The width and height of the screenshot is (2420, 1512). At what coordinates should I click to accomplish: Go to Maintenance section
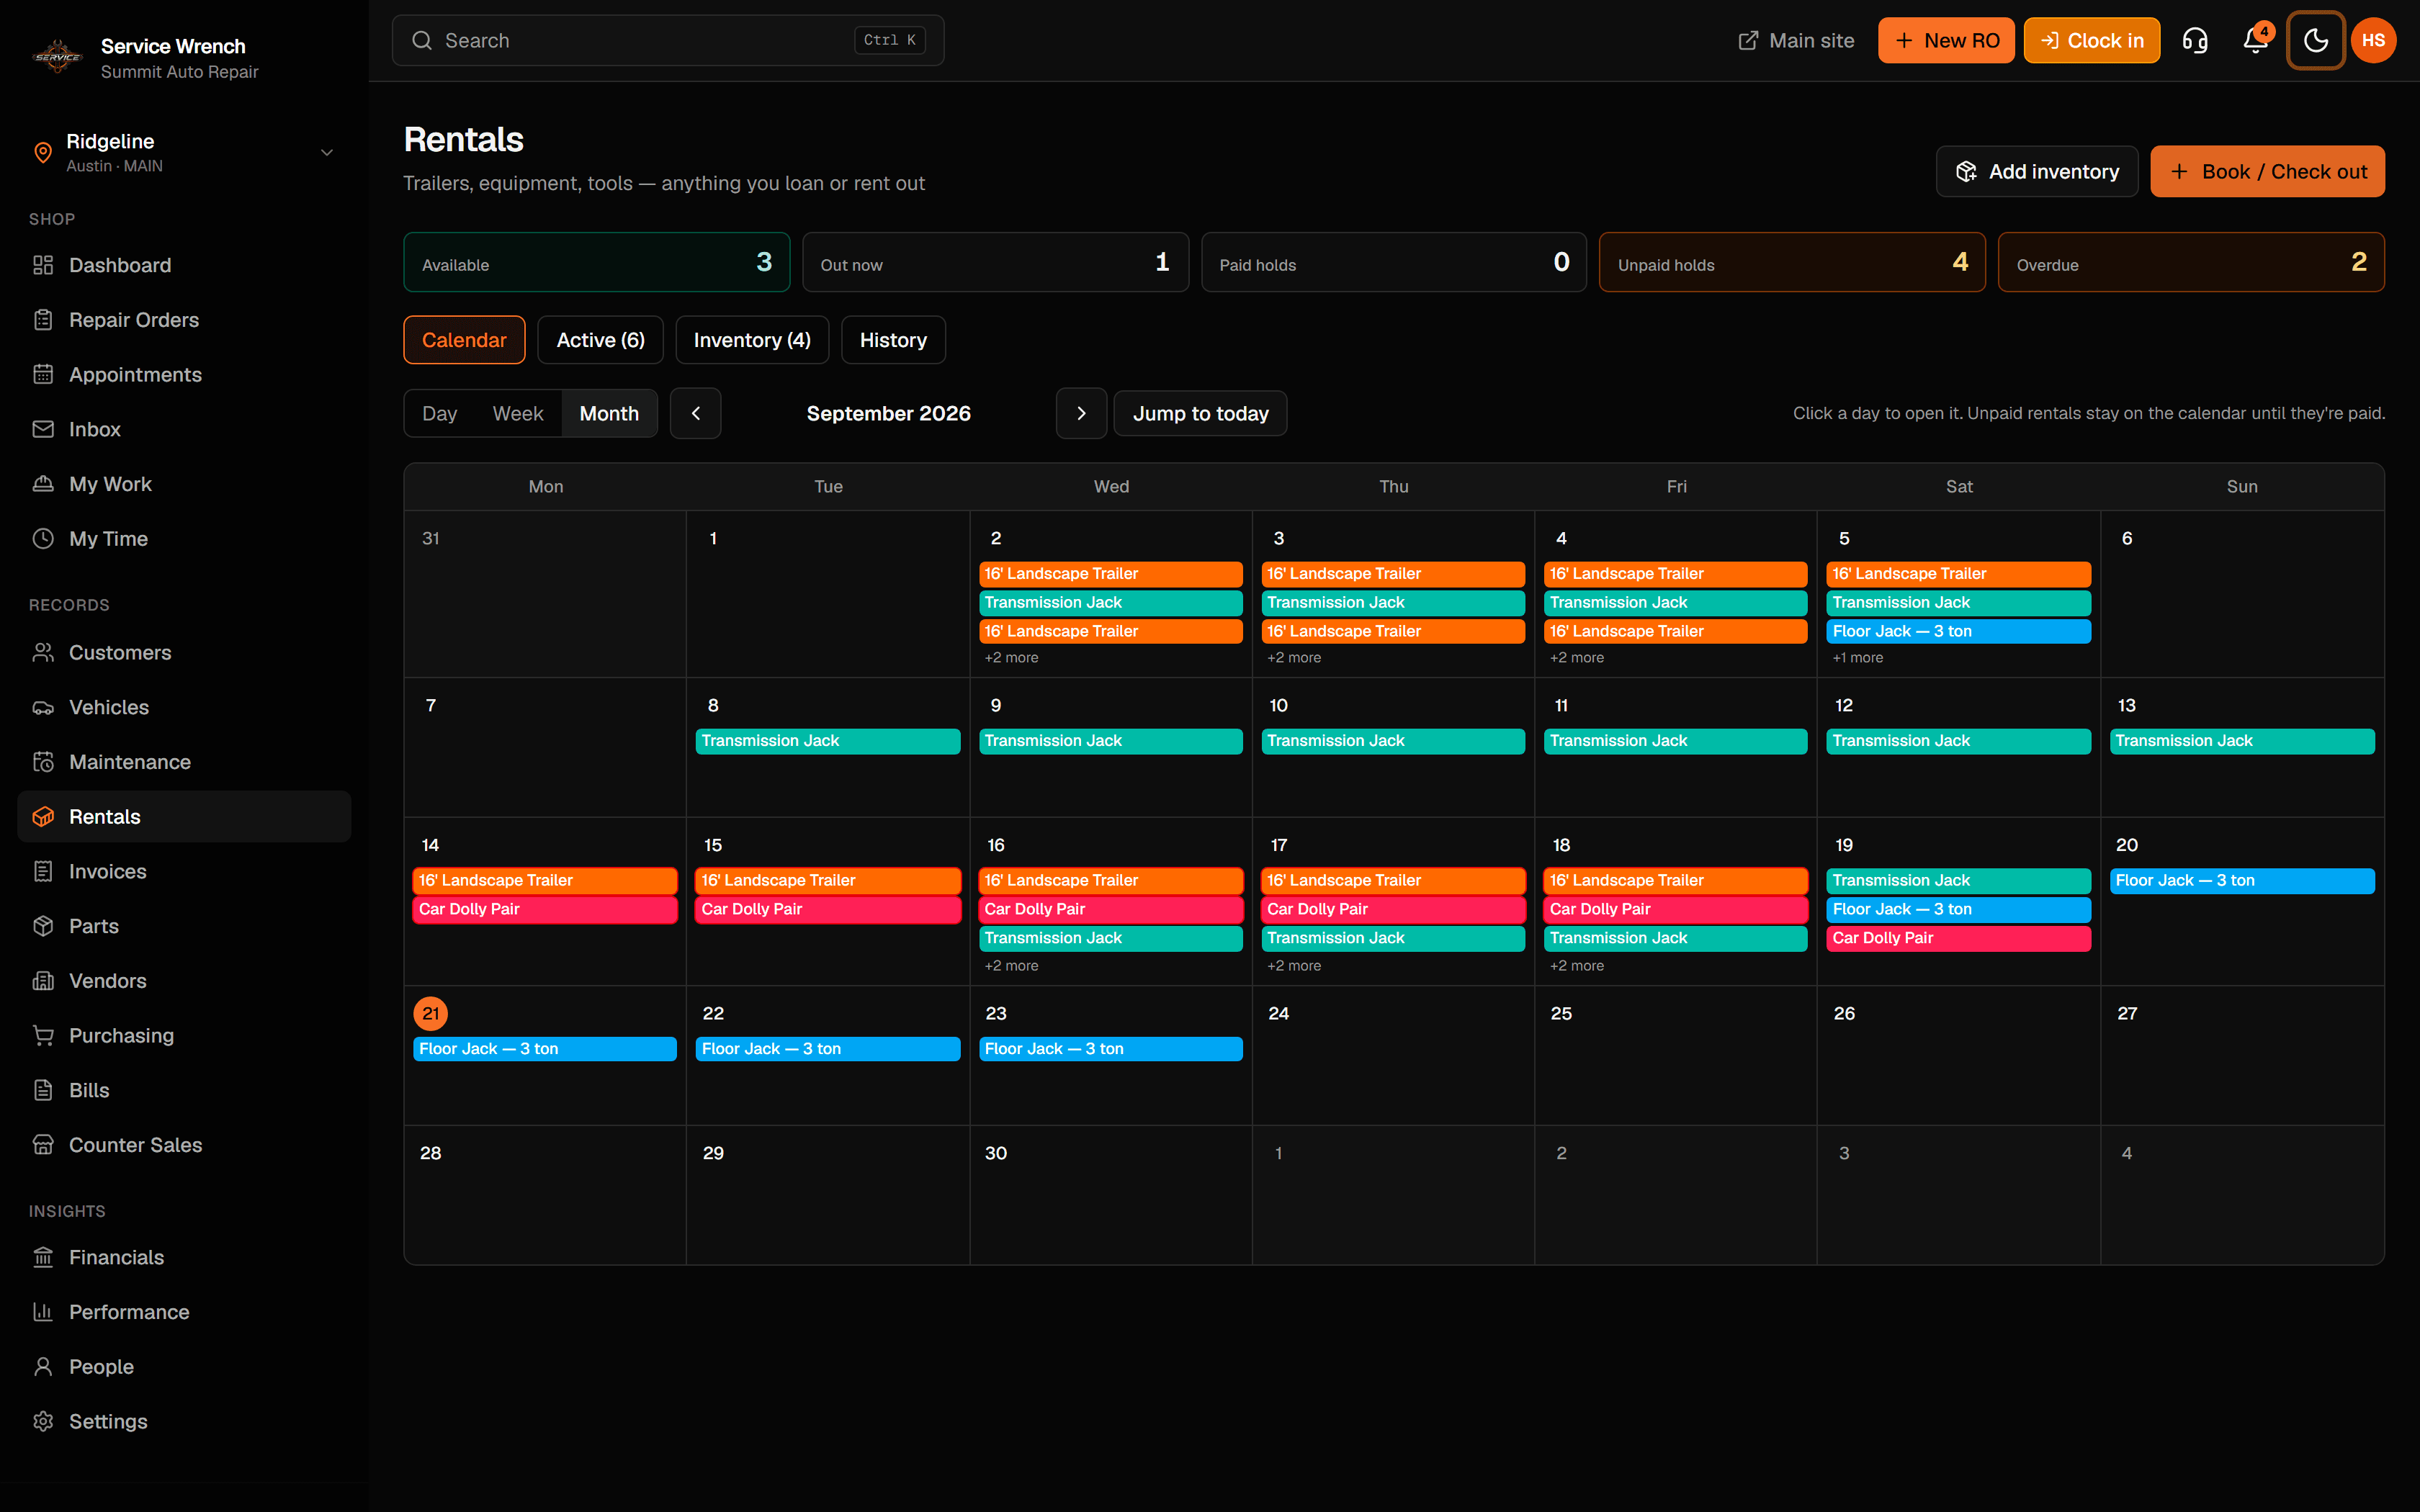(x=184, y=762)
